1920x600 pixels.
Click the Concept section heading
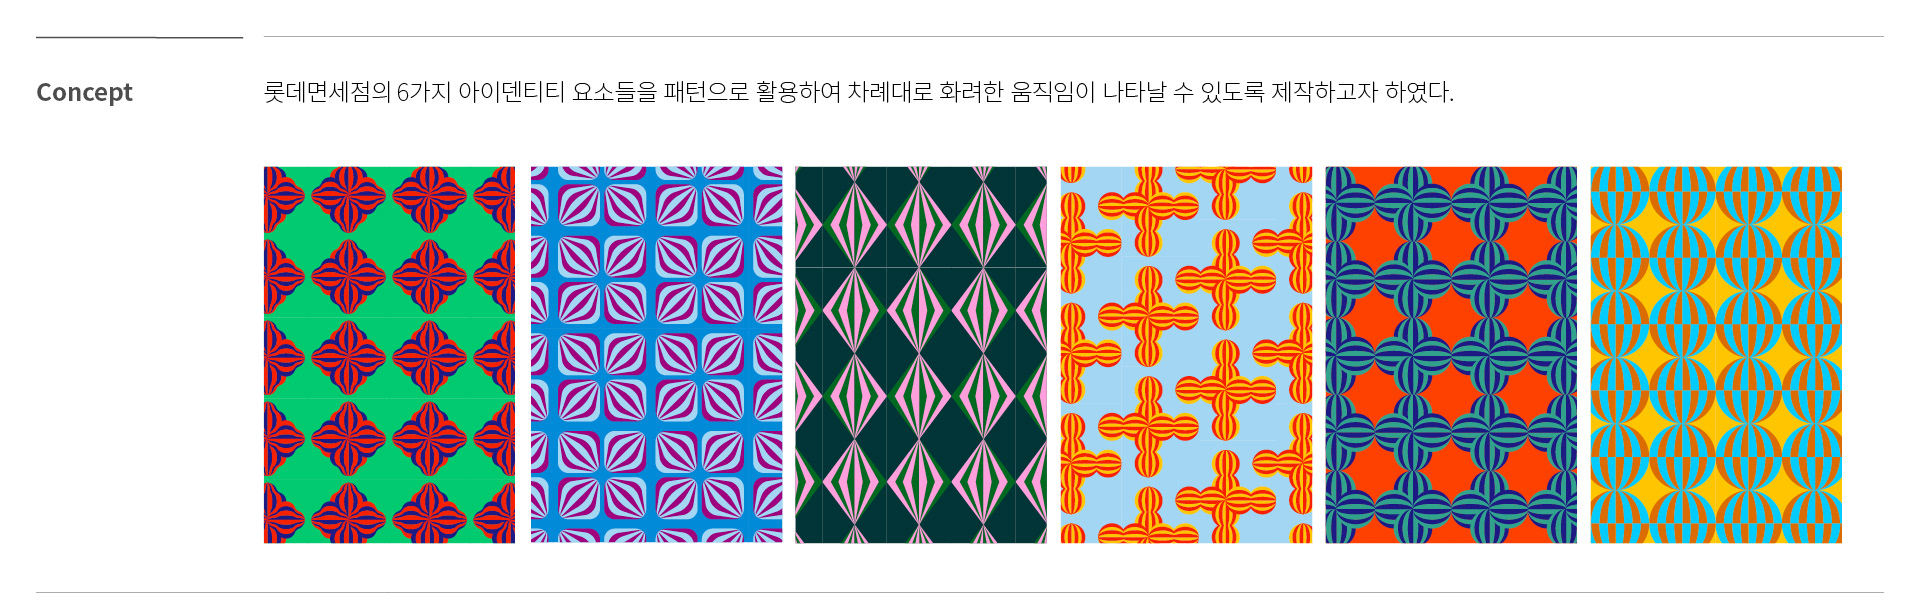pyautogui.click(x=84, y=92)
